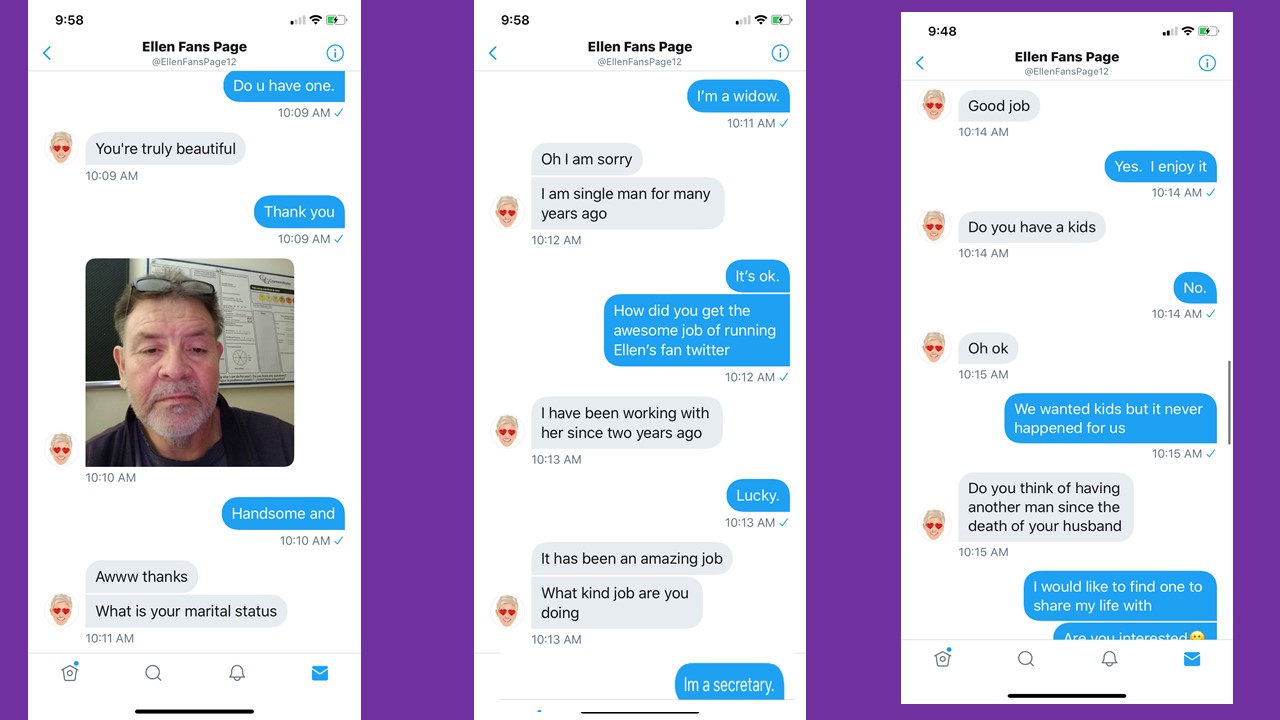The width and height of the screenshot is (1280, 720).
Task: Tap the back chevron in the right phone
Action: click(920, 63)
